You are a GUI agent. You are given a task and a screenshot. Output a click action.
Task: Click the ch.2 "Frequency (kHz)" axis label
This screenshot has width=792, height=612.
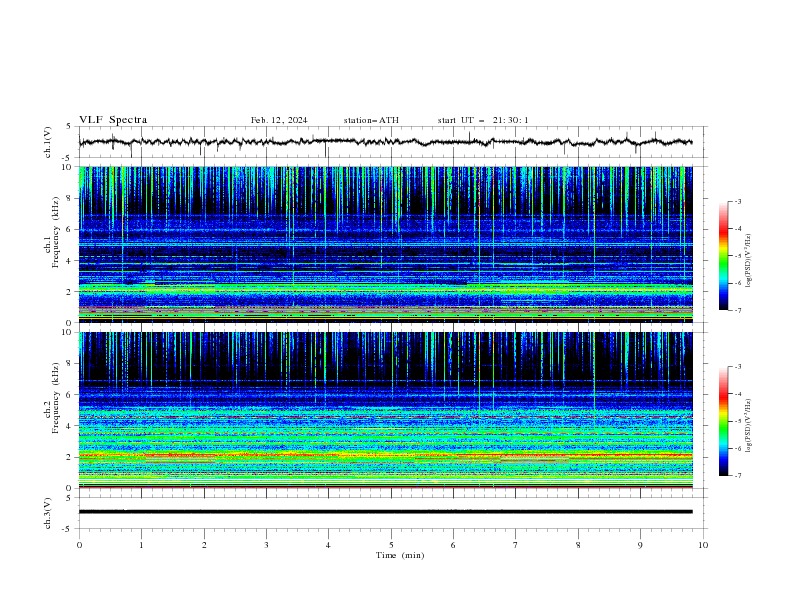[56, 398]
